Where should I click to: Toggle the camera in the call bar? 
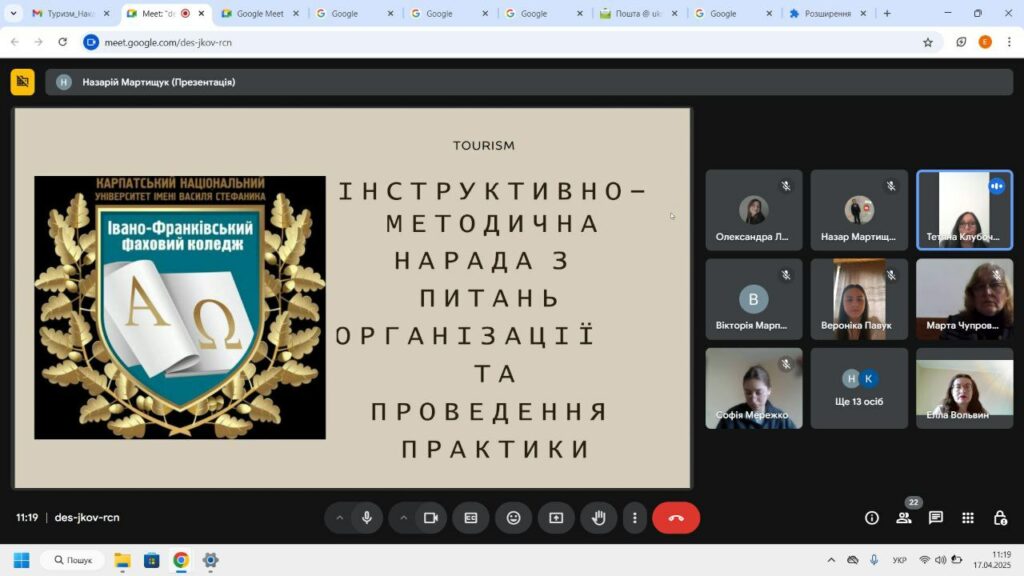(x=431, y=518)
